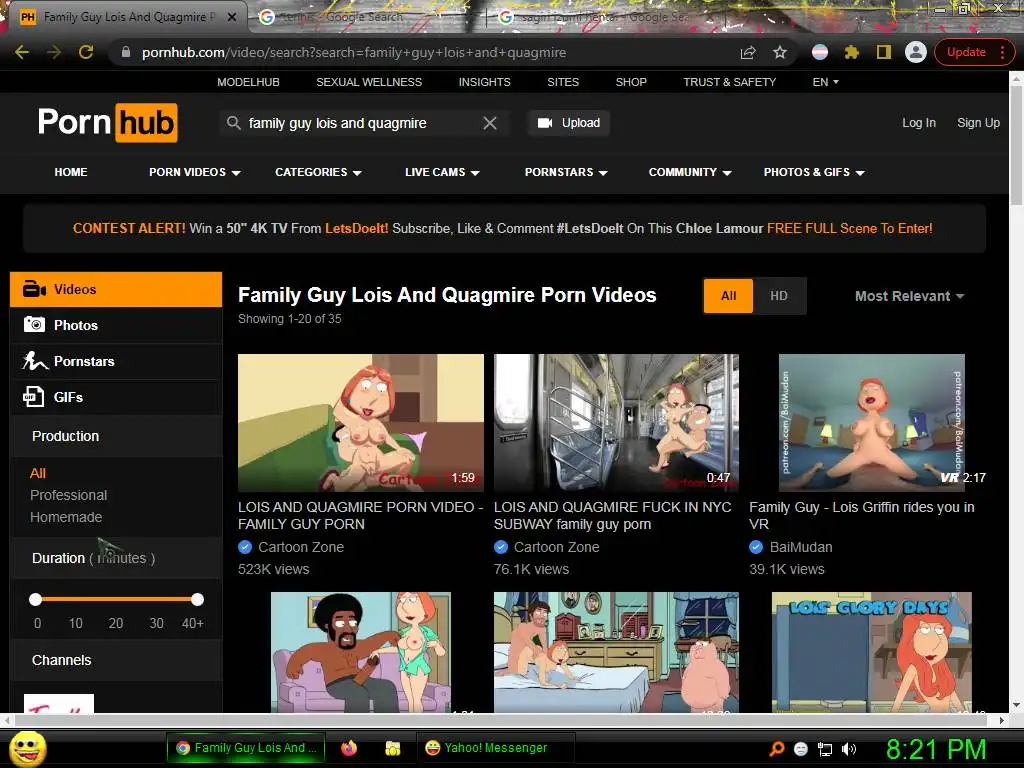The width and height of the screenshot is (1024, 768).
Task: Click the camera icon beside Videos in sidebar
Action: (x=34, y=289)
